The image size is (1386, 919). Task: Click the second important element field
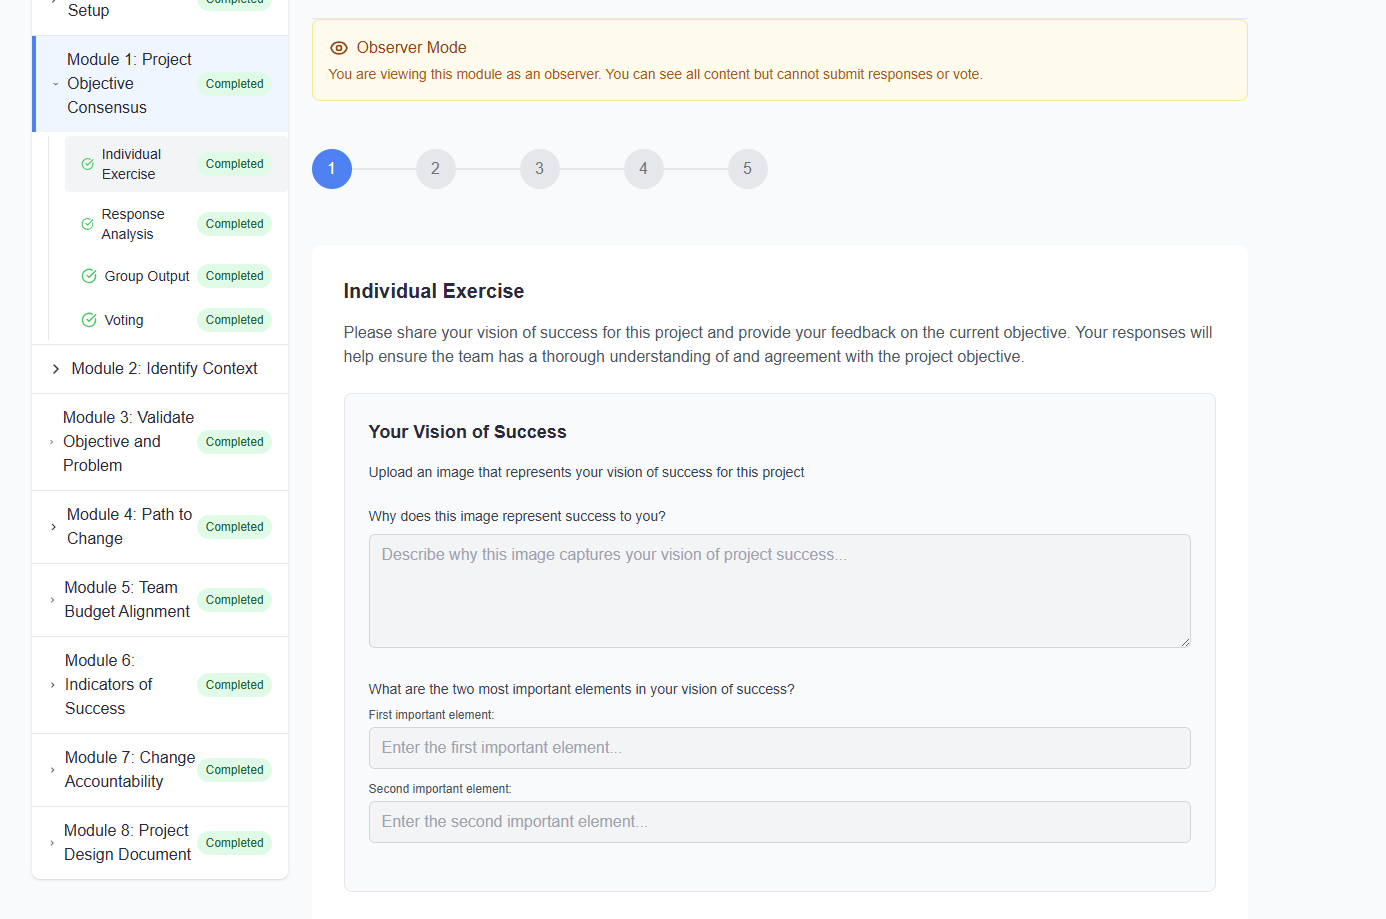[x=779, y=821]
